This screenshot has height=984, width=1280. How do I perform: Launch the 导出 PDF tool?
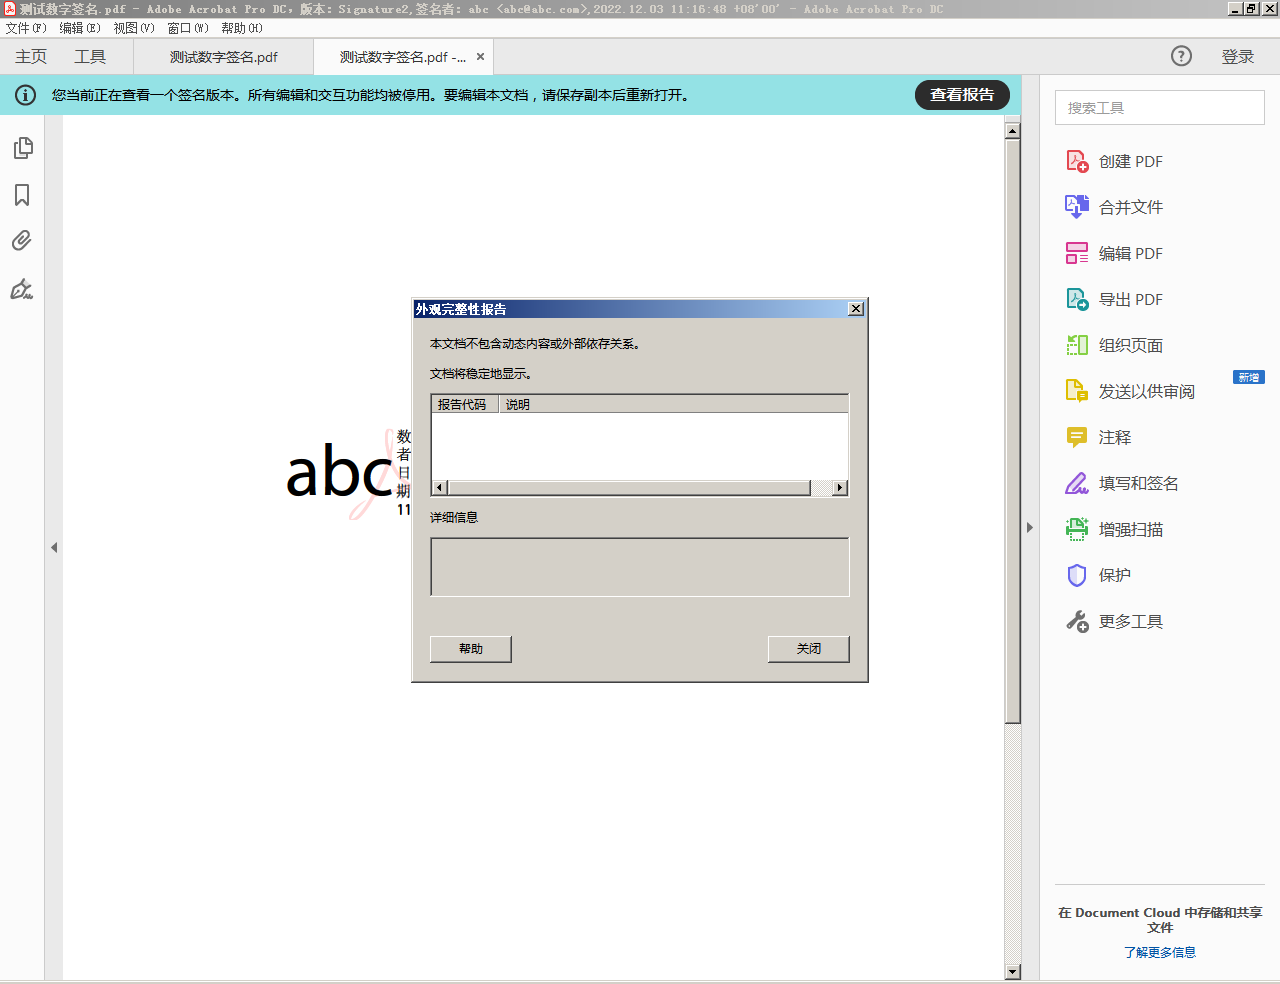1076,299
